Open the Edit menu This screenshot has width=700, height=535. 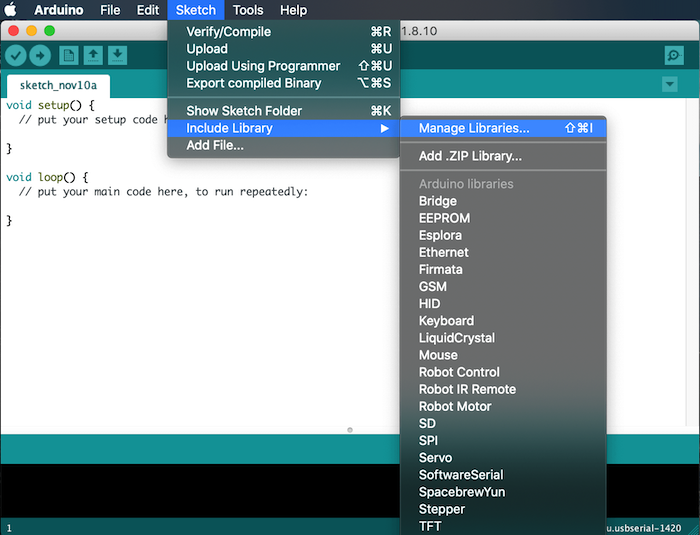pos(148,10)
